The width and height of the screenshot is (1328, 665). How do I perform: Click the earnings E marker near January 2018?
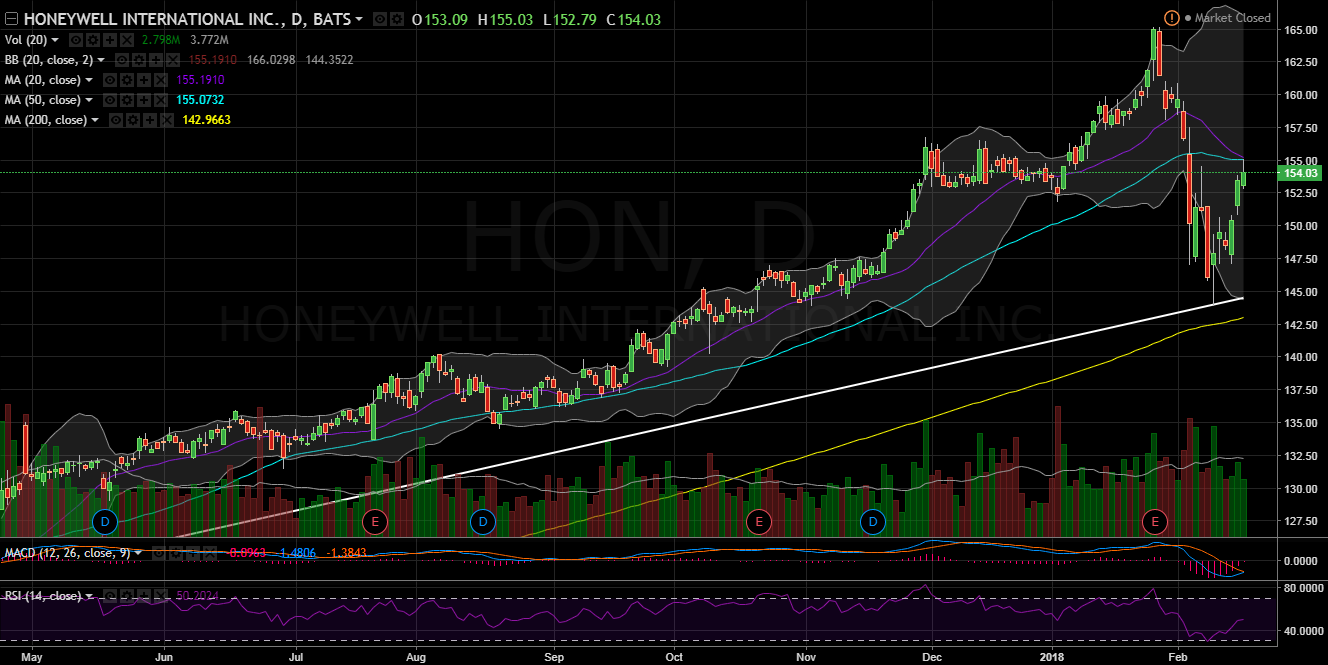pos(1155,521)
